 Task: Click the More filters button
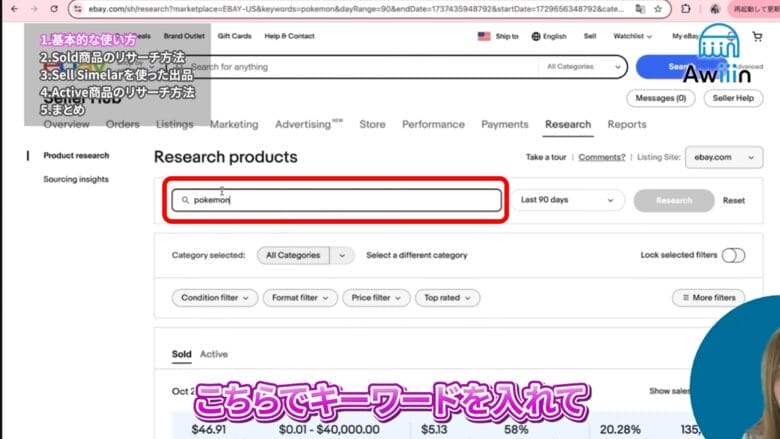coord(708,297)
